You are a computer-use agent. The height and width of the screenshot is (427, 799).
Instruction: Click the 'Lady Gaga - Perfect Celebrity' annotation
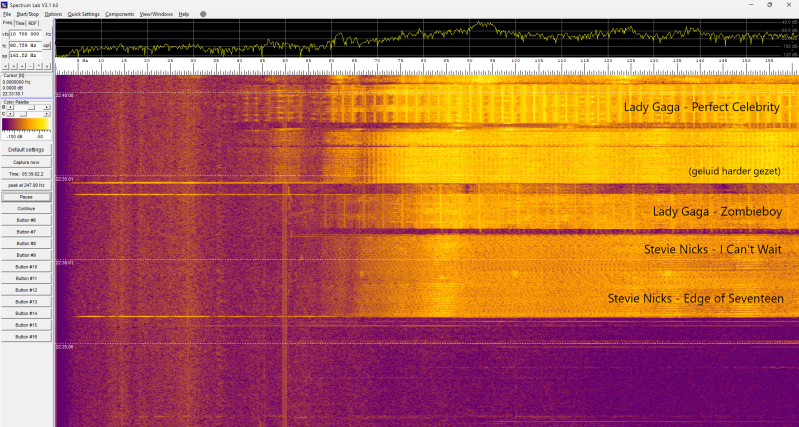click(x=702, y=107)
